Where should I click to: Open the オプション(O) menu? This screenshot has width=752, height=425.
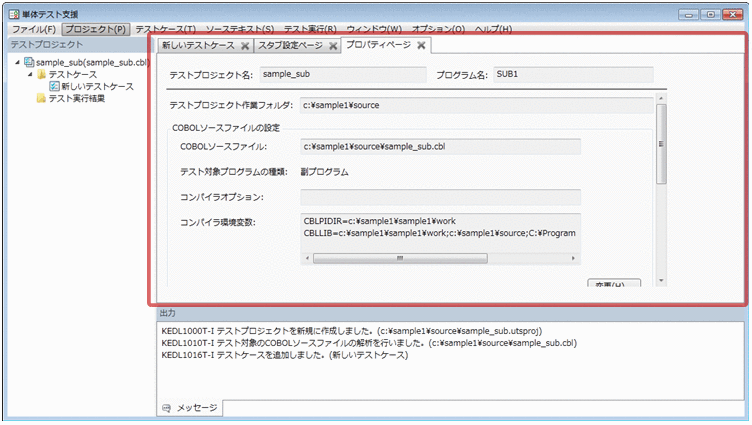[438, 29]
